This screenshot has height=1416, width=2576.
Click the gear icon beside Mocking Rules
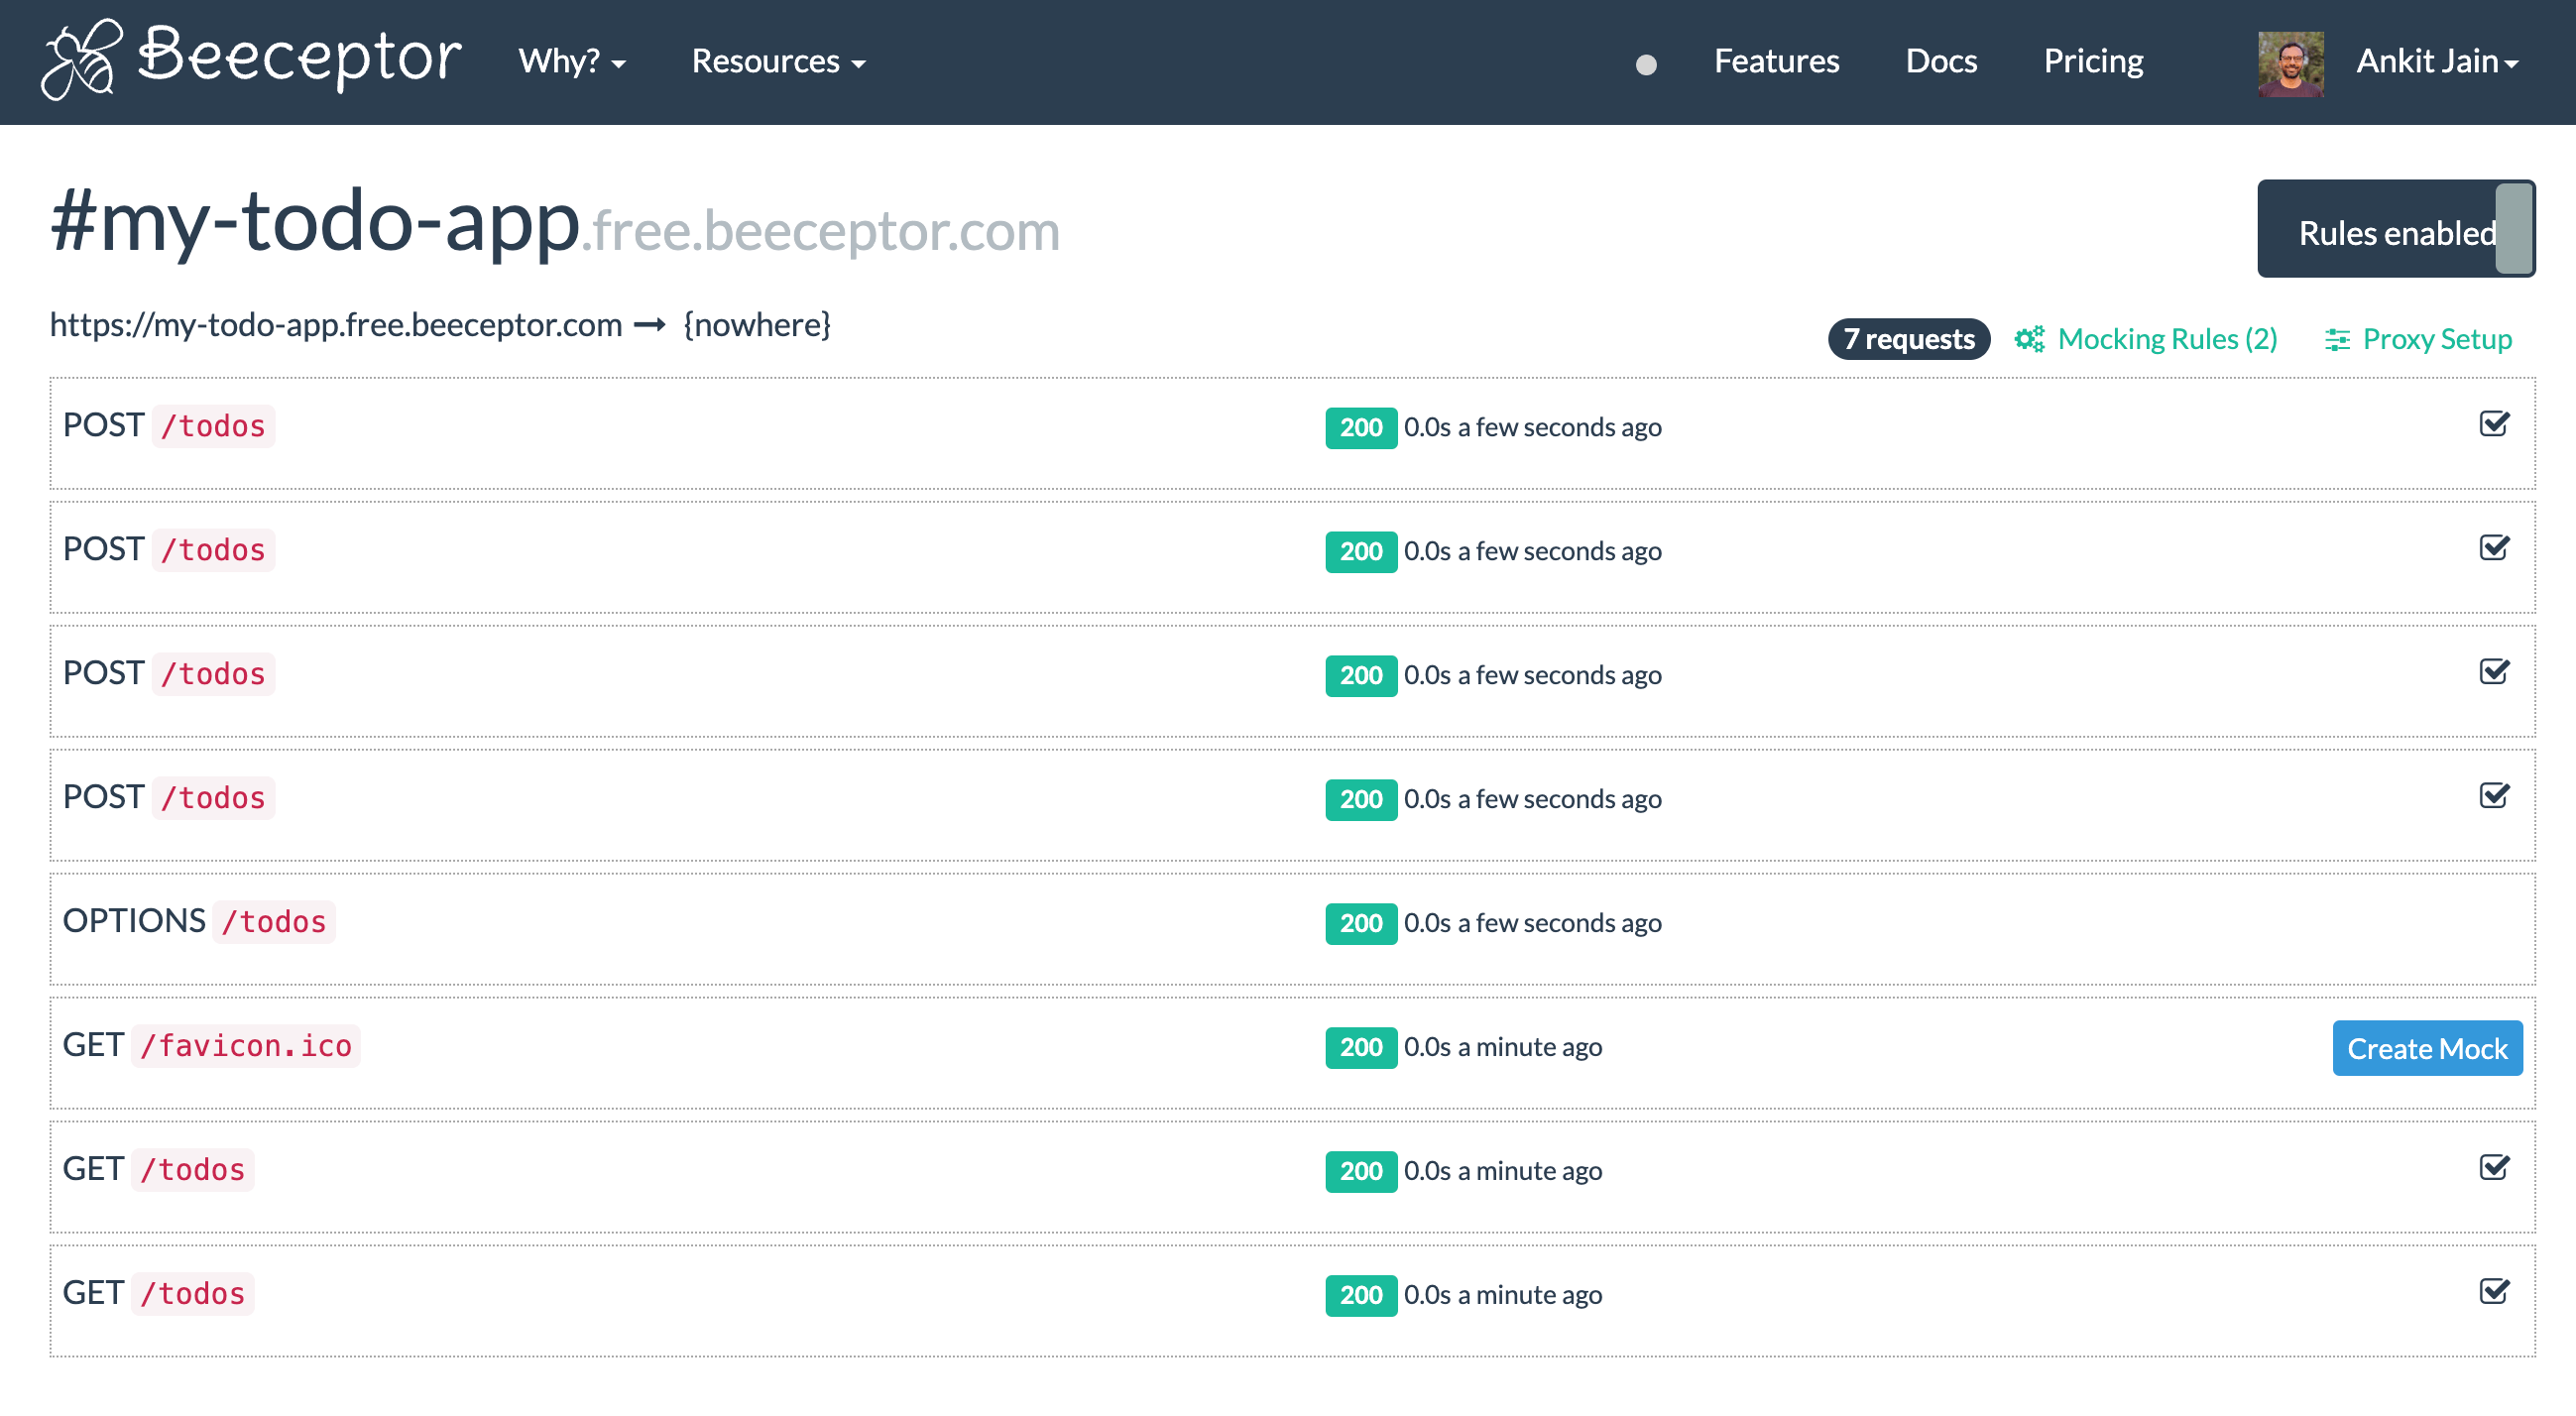(x=2031, y=339)
